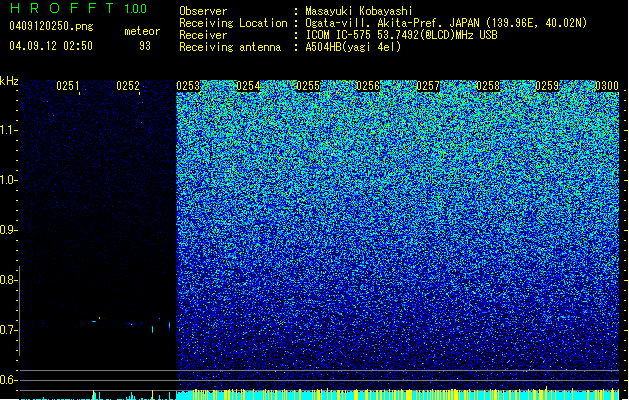Click the 0.8 kHz axis label
The image size is (629, 400).
[x=8, y=280]
